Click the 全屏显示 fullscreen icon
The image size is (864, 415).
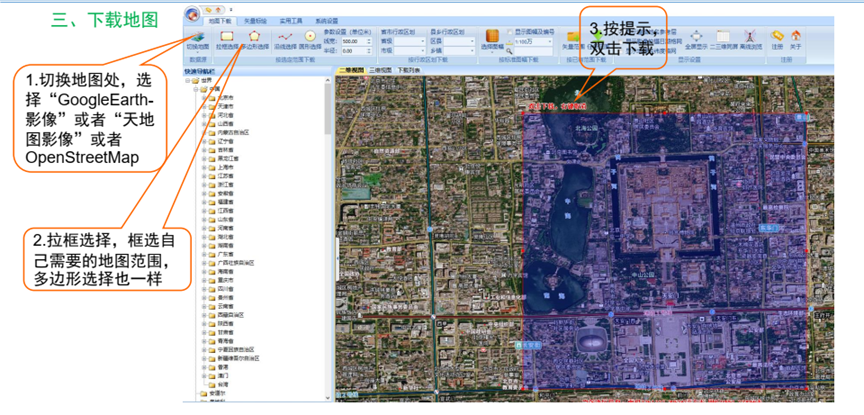(x=696, y=35)
